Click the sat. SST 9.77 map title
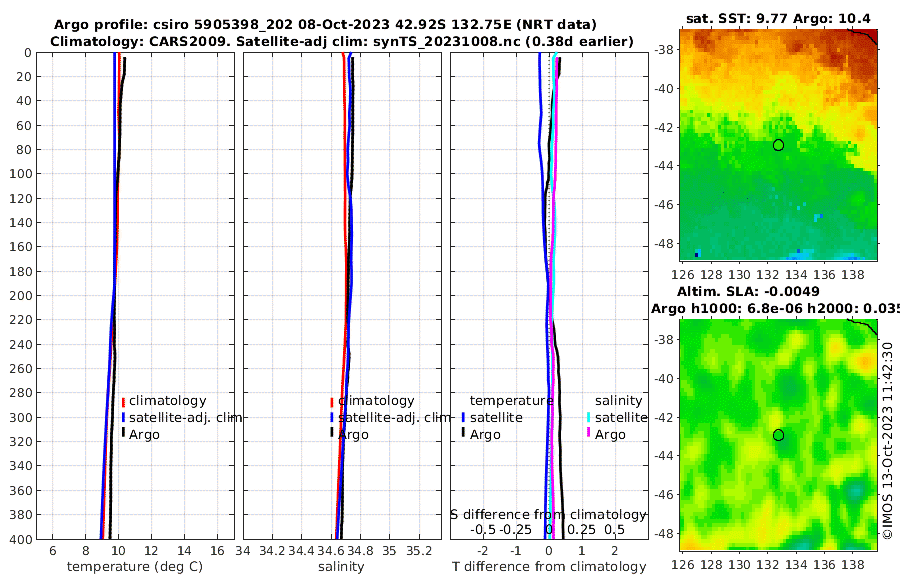The image size is (900, 580). [778, 19]
